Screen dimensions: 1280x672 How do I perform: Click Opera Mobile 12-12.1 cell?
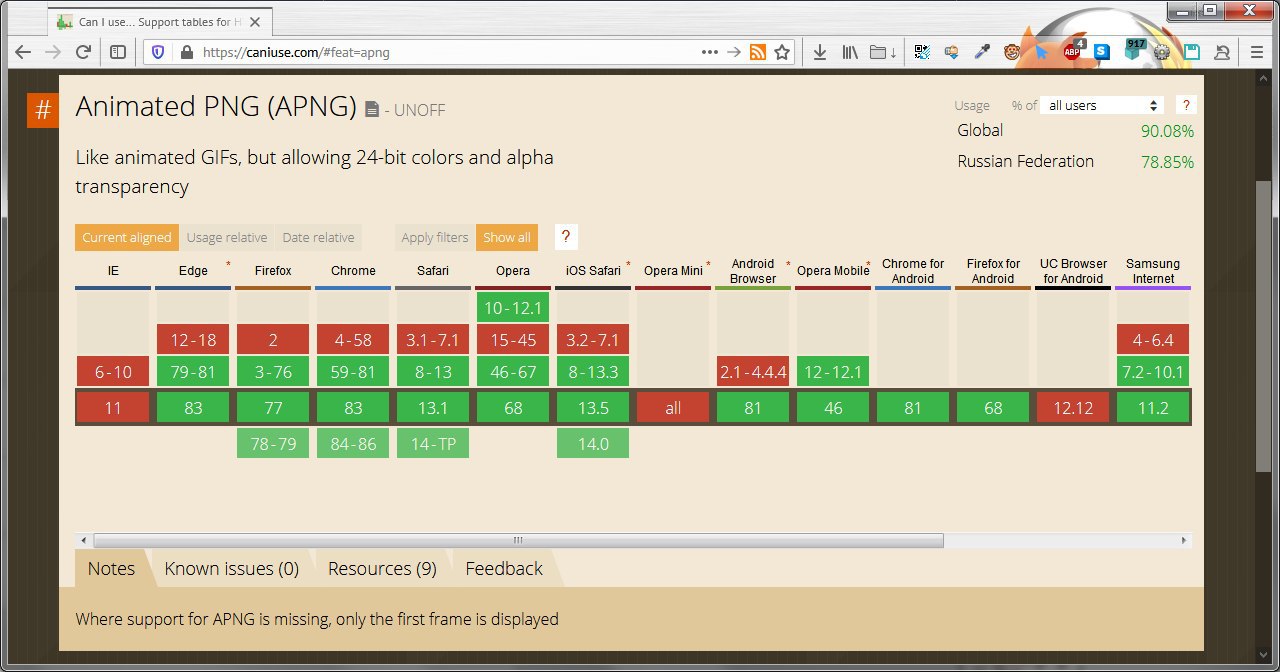(833, 372)
